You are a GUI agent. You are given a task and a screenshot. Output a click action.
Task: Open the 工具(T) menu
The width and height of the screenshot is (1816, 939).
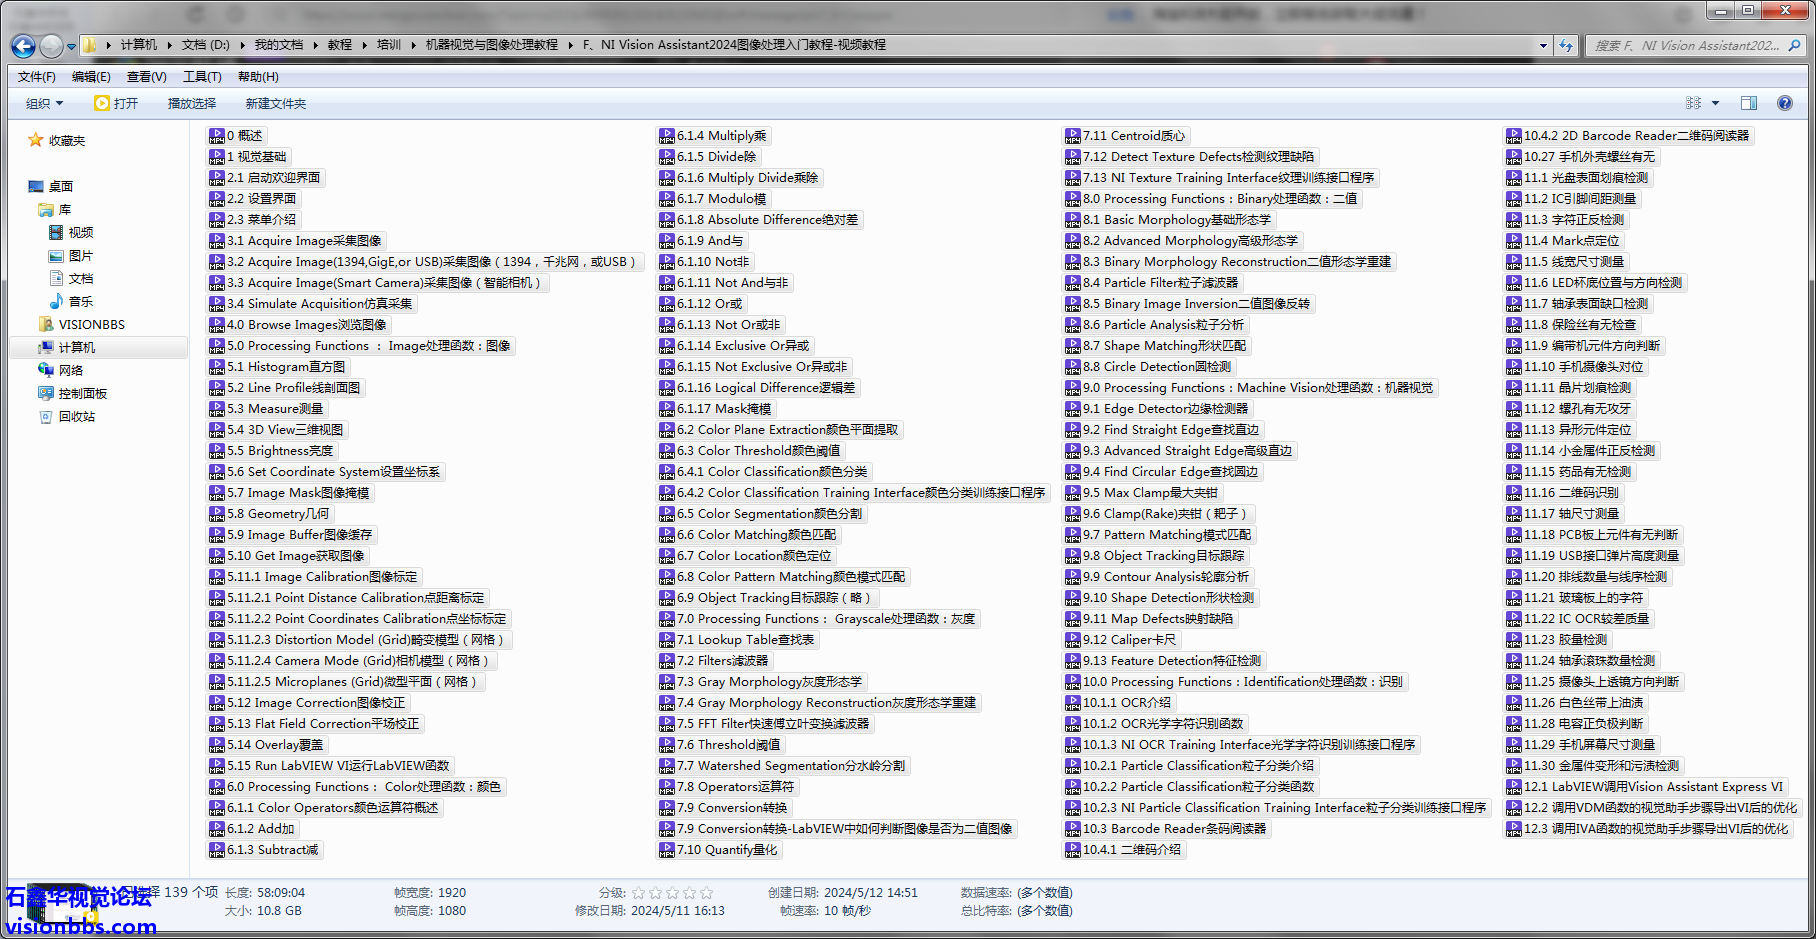click(202, 77)
